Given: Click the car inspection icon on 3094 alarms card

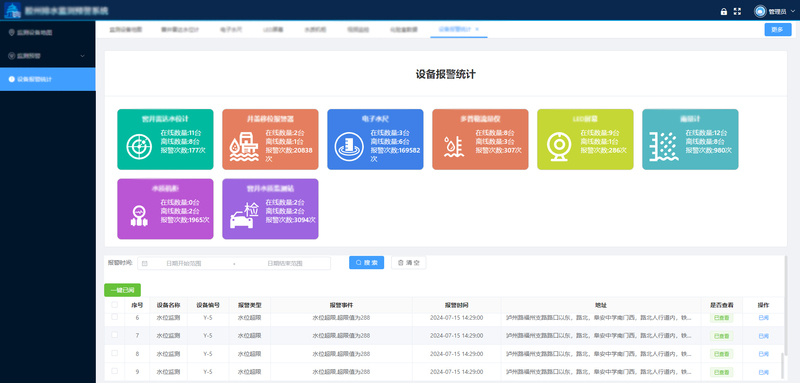Looking at the screenshot, I should 244,215.
